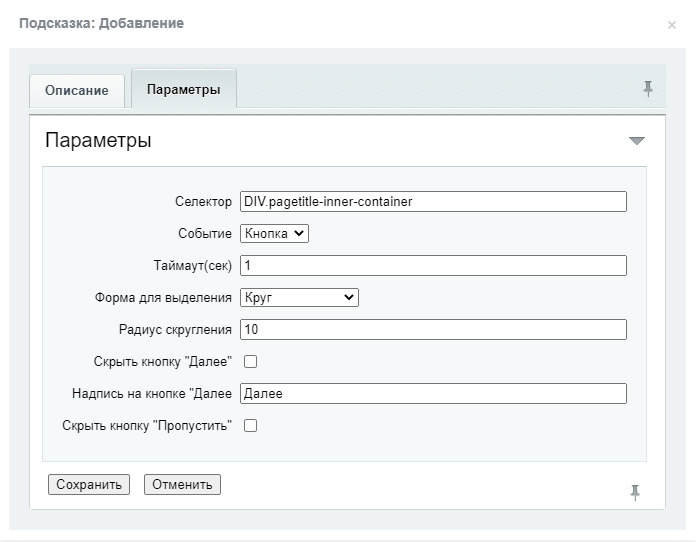Enable Скрыть кнопку "Далее" checkbox
The width and height of the screenshot is (696, 542).
[250, 361]
